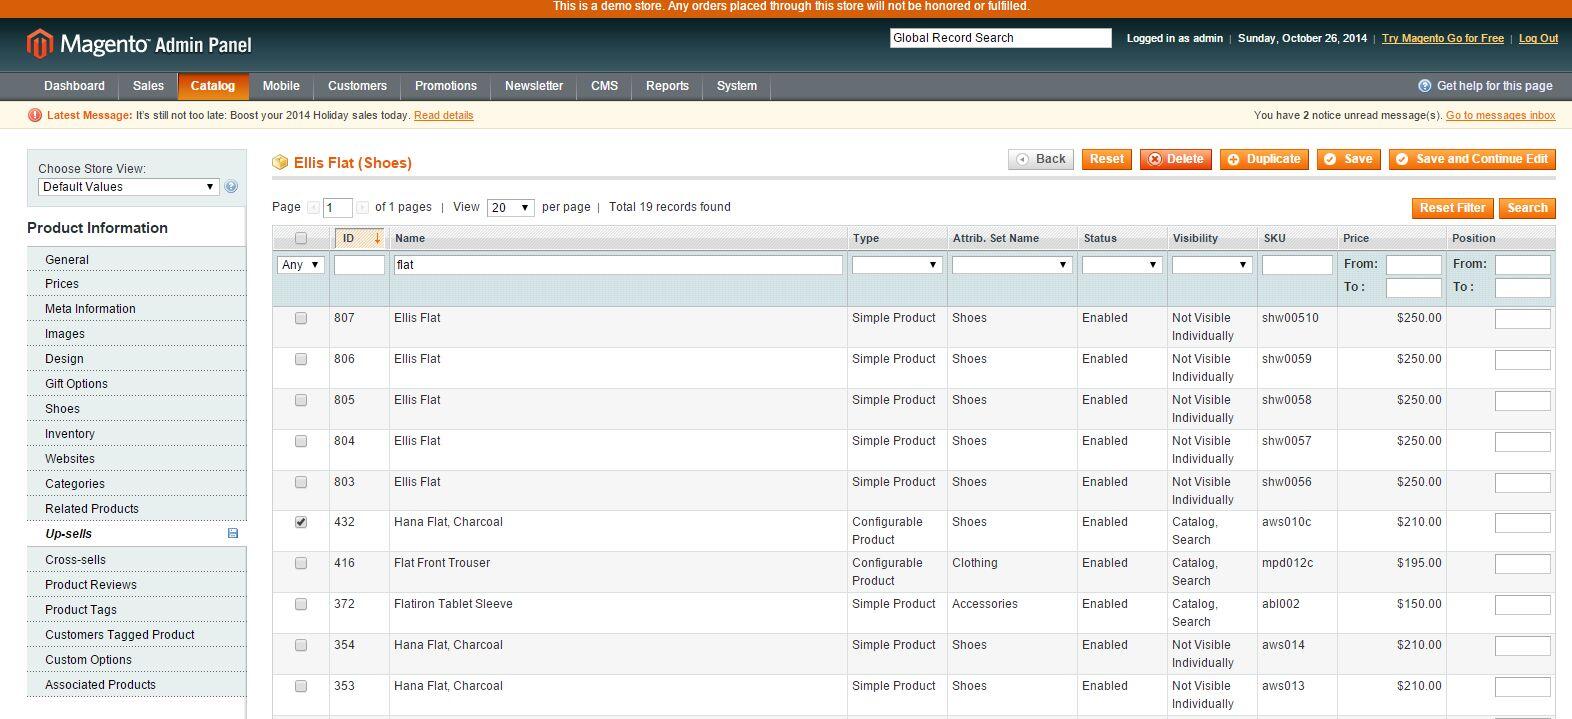Open the Type filter dropdown
The height and width of the screenshot is (719, 1572).
(x=897, y=265)
